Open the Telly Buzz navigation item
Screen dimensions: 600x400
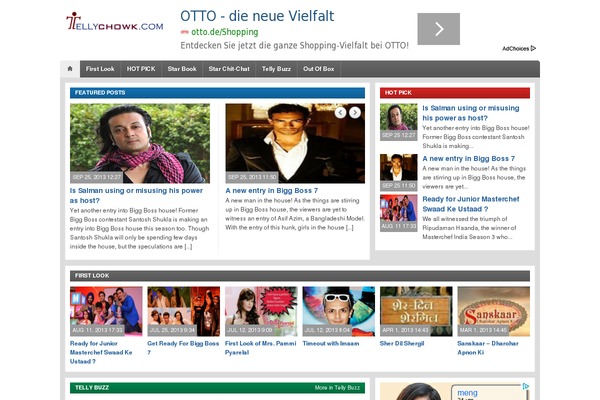pos(276,69)
